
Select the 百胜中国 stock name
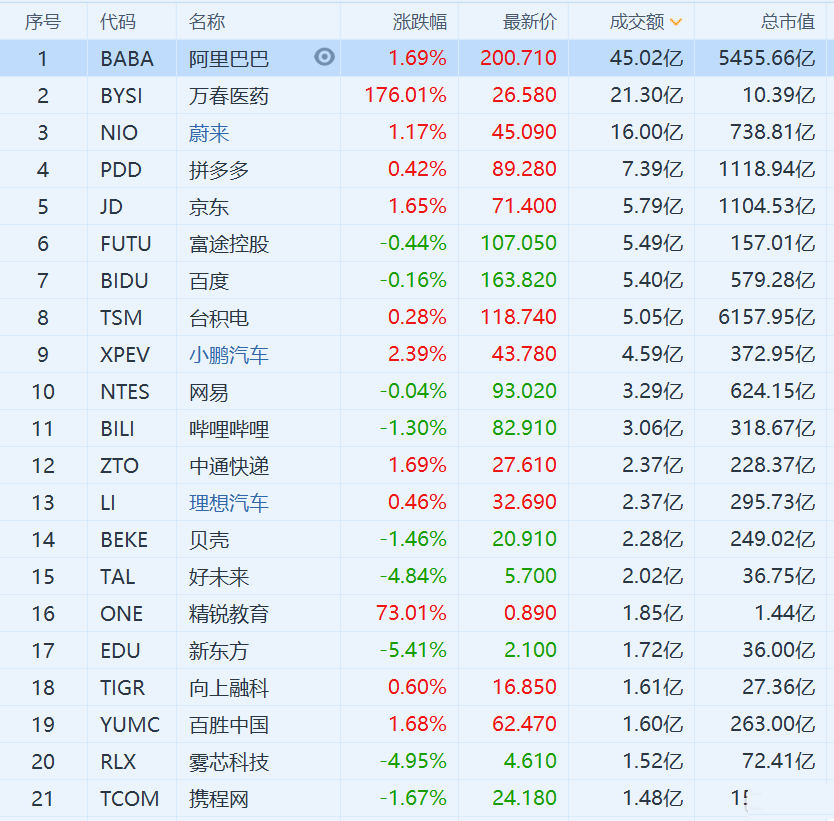click(229, 724)
